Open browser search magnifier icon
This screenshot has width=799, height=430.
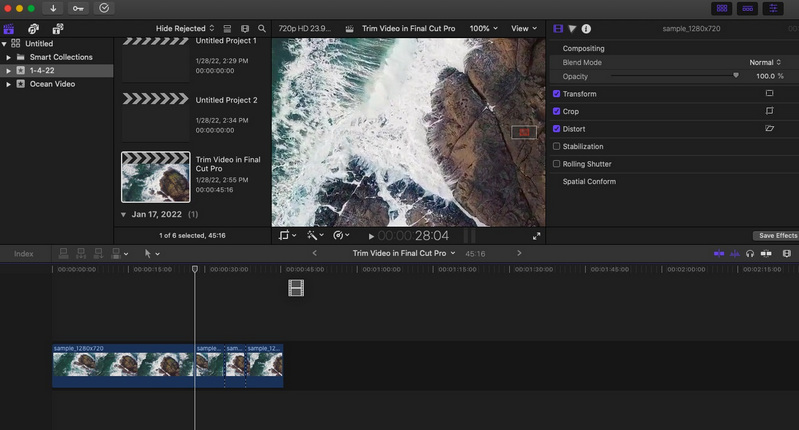(261, 29)
